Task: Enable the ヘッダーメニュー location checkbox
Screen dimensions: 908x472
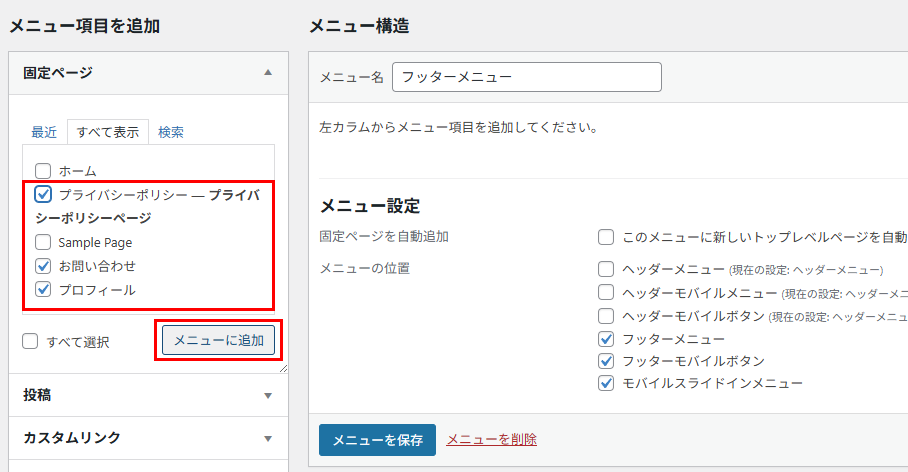Action: [606, 269]
